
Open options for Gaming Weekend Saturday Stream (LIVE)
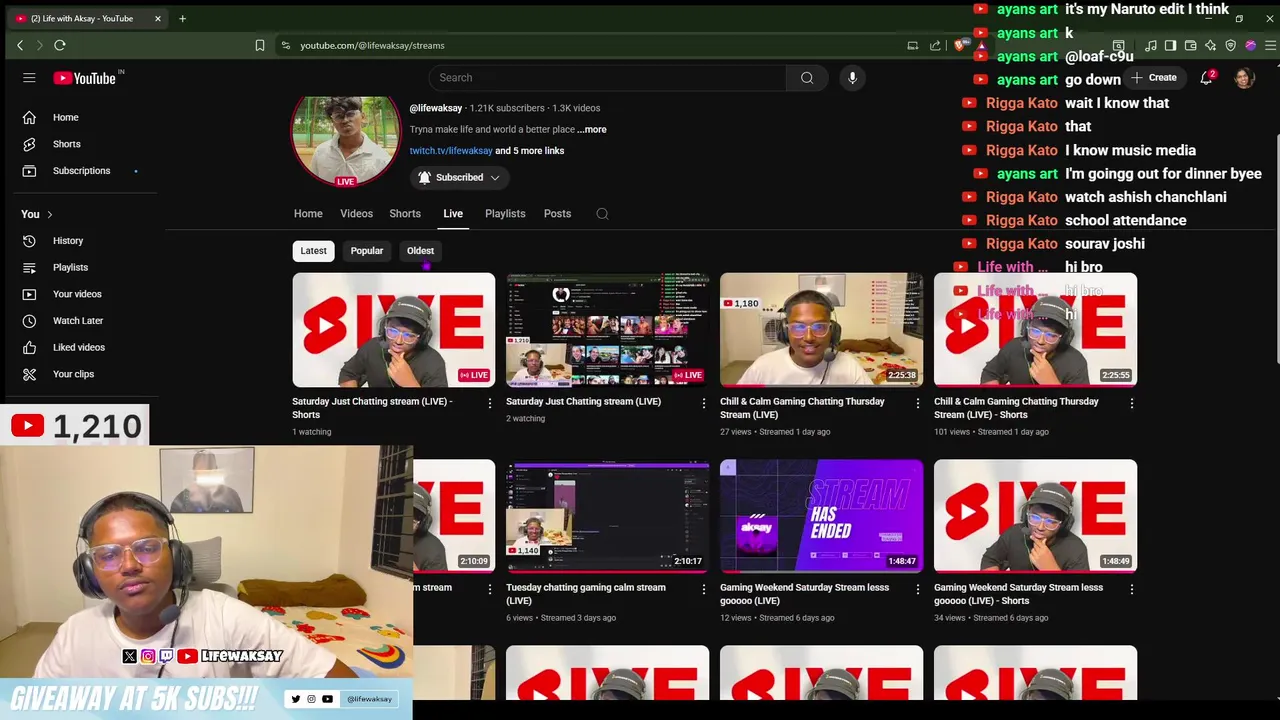coord(917,589)
